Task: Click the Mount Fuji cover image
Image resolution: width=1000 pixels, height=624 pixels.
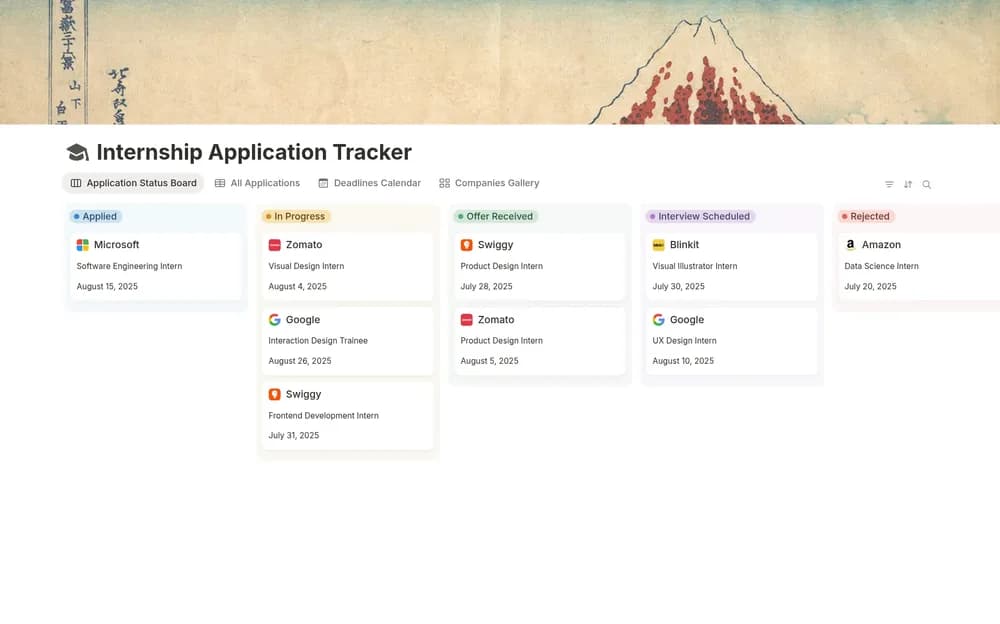Action: [500, 62]
